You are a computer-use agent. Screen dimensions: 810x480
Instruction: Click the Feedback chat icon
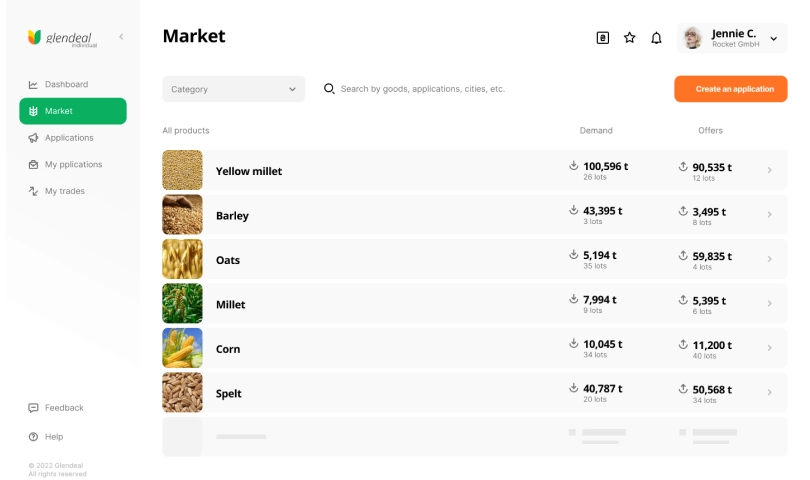[x=34, y=408]
